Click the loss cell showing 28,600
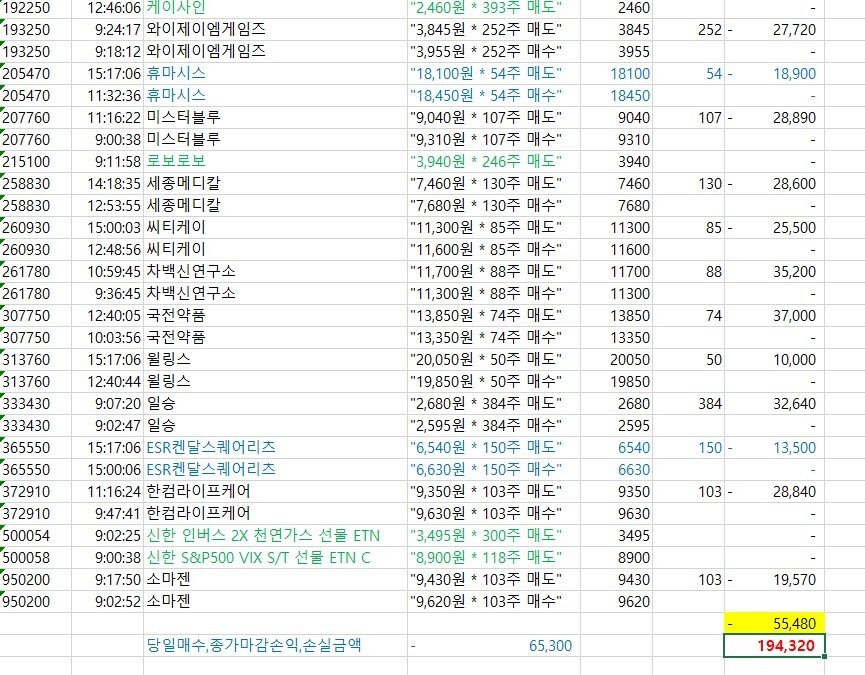Image resolution: width=865 pixels, height=675 pixels. pyautogui.click(x=774, y=184)
